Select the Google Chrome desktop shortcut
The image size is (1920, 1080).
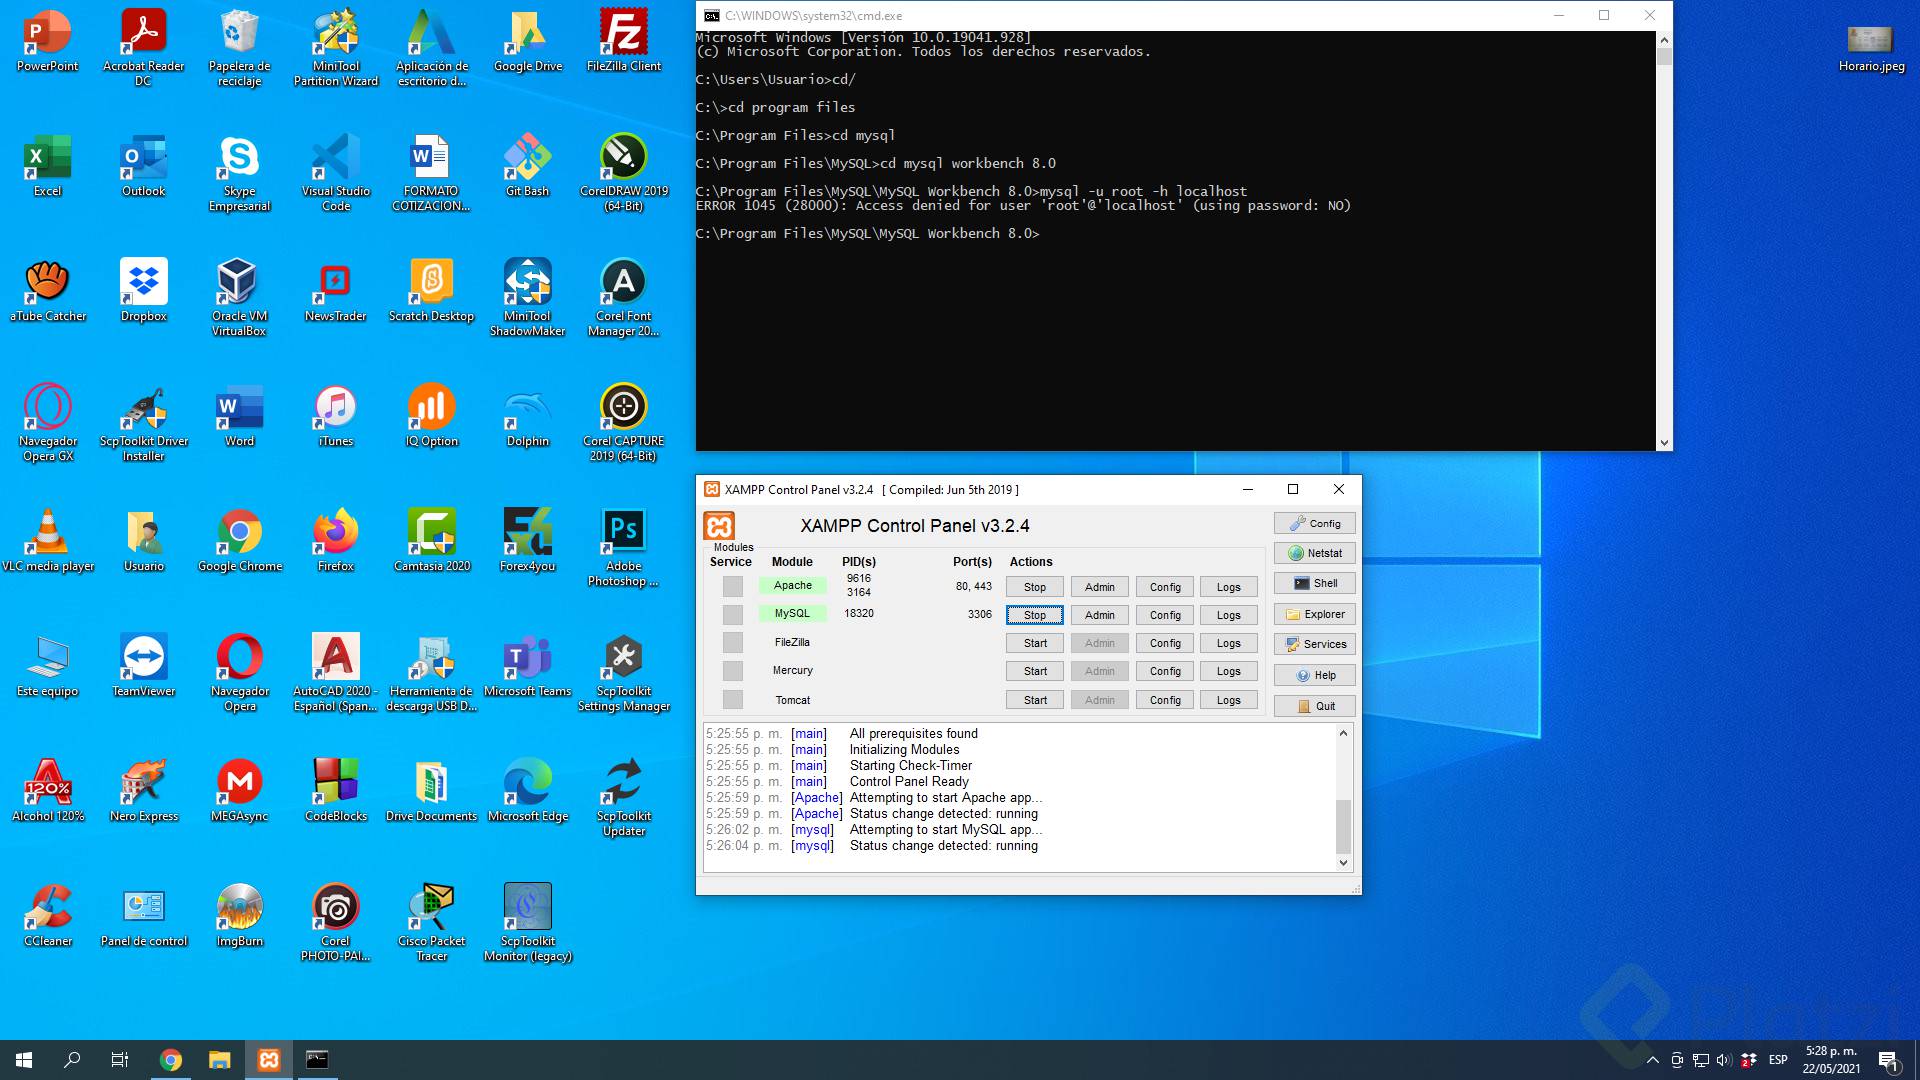(x=239, y=541)
